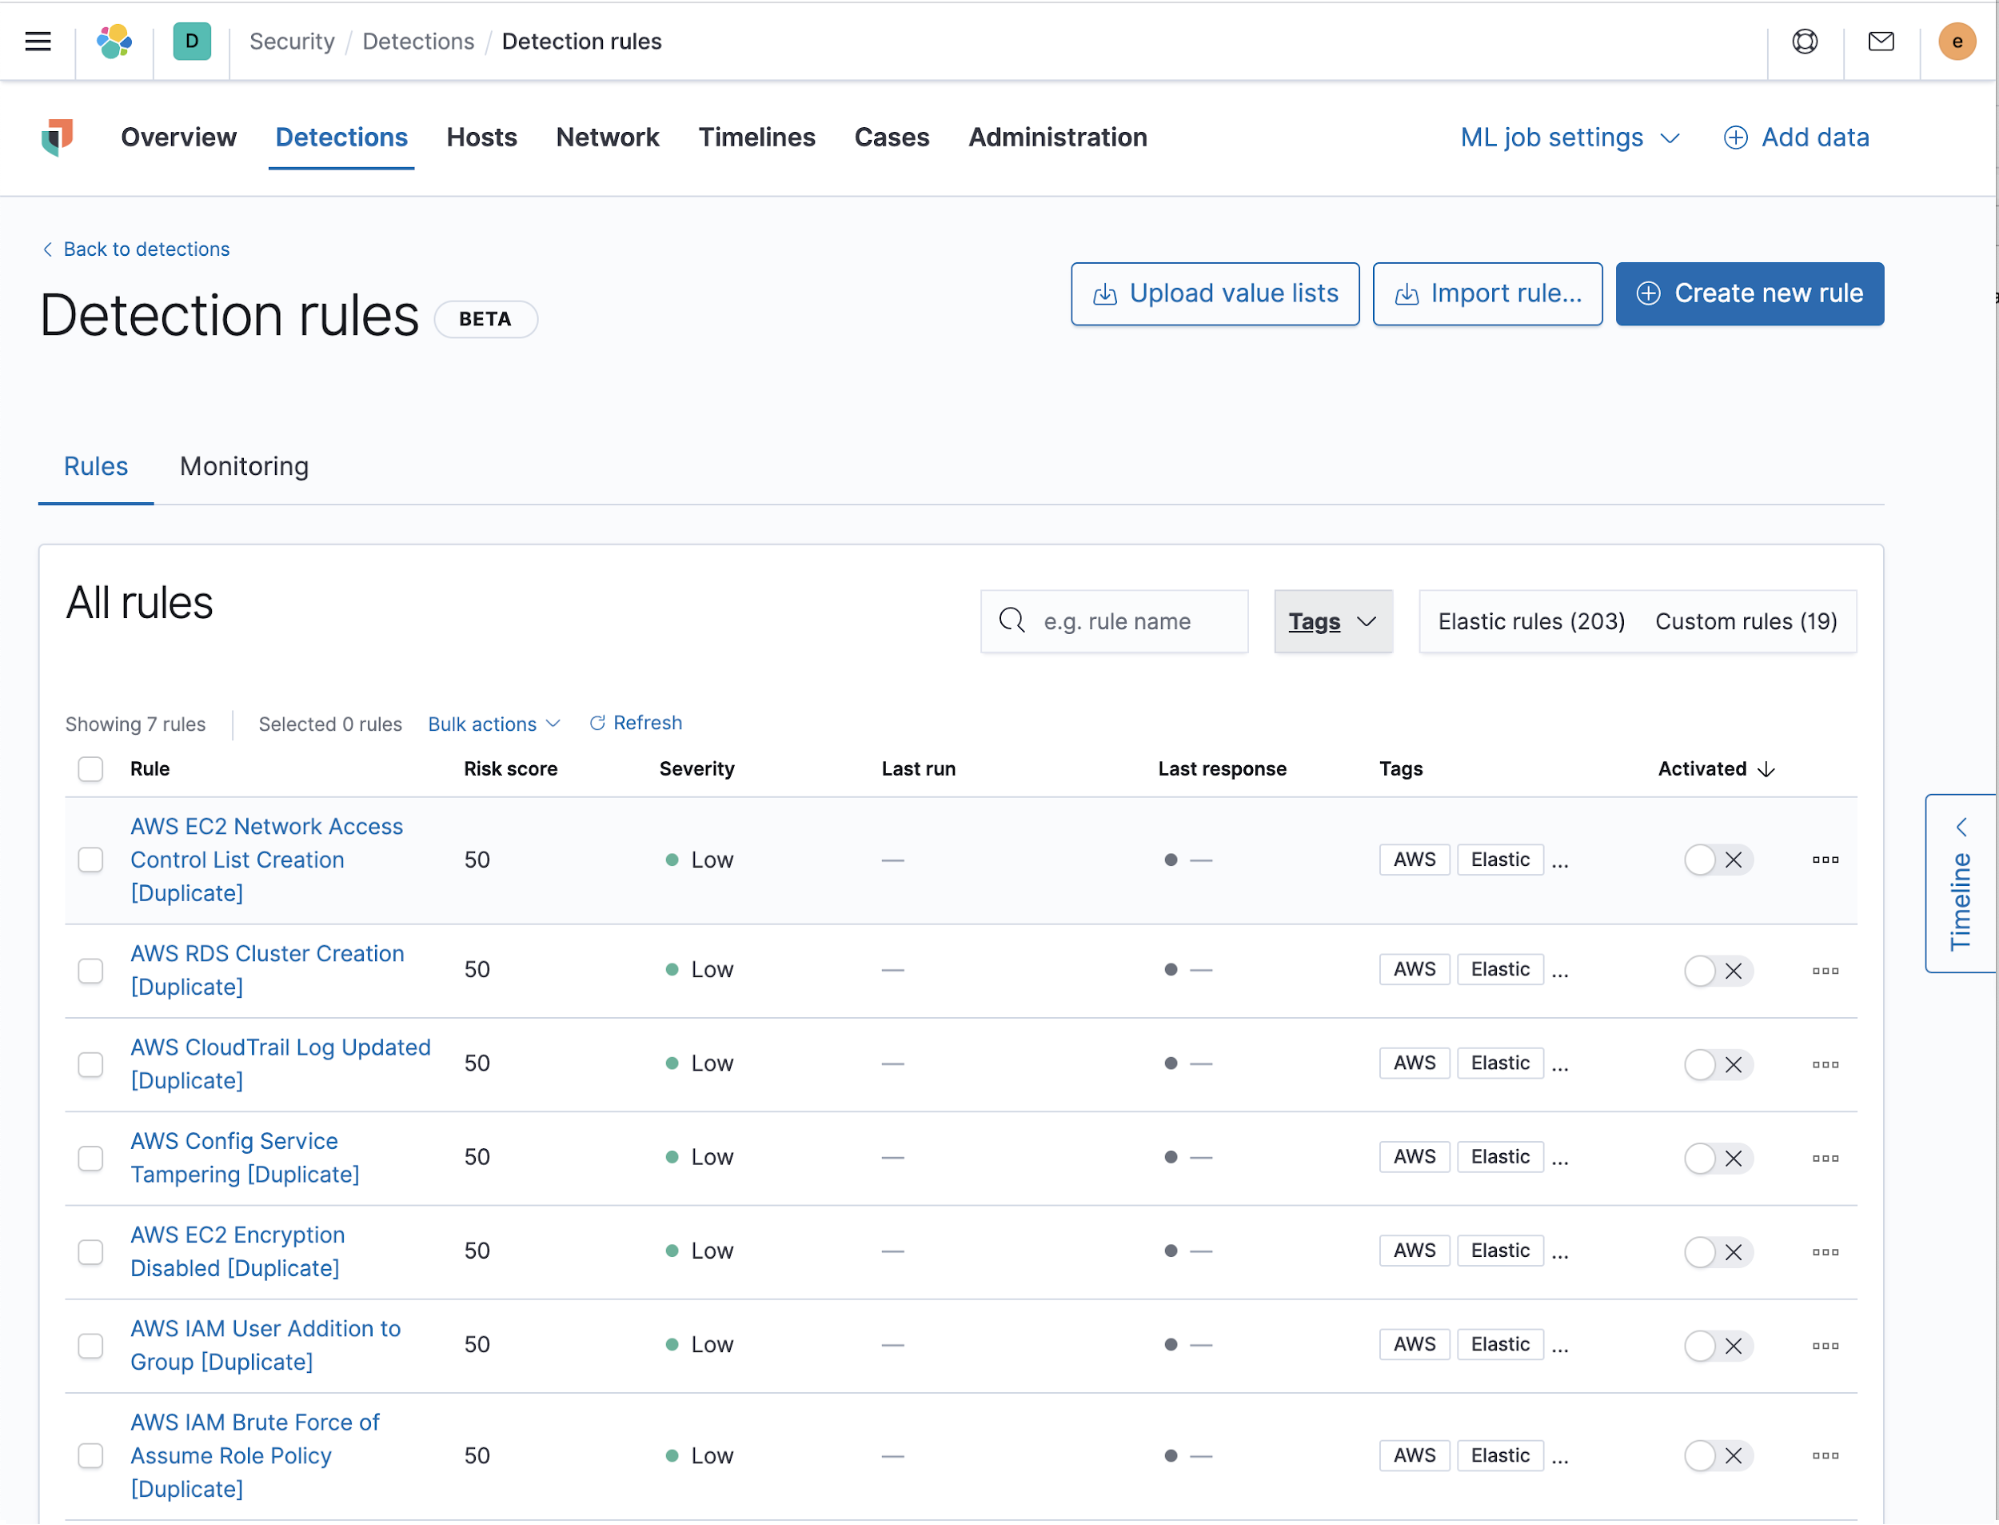Switch to the Hosts tab
The height and width of the screenshot is (1525, 1999).
482,137
